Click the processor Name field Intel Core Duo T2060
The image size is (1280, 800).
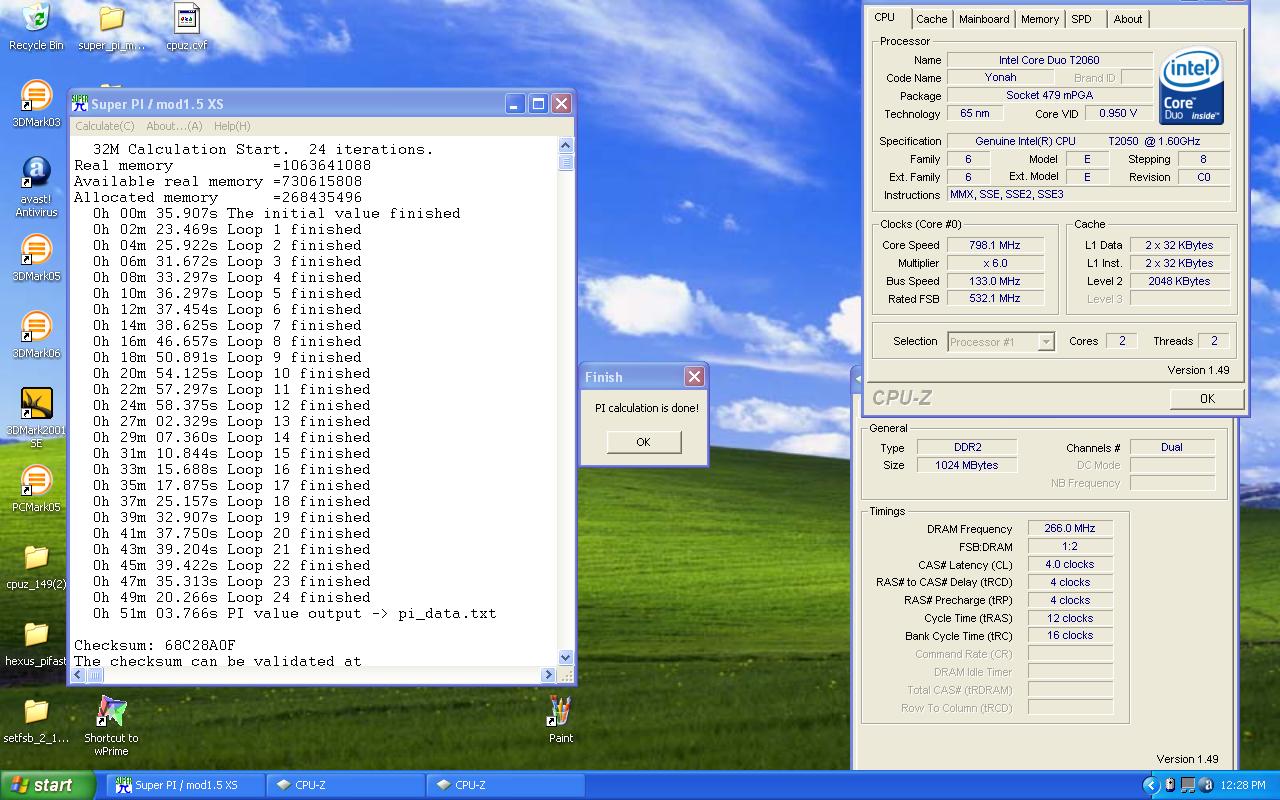coord(1049,60)
